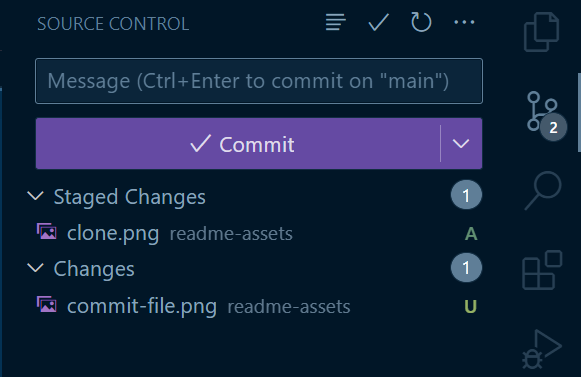The height and width of the screenshot is (377, 581).
Task: Collapse the Changes section
Action: [36, 267]
